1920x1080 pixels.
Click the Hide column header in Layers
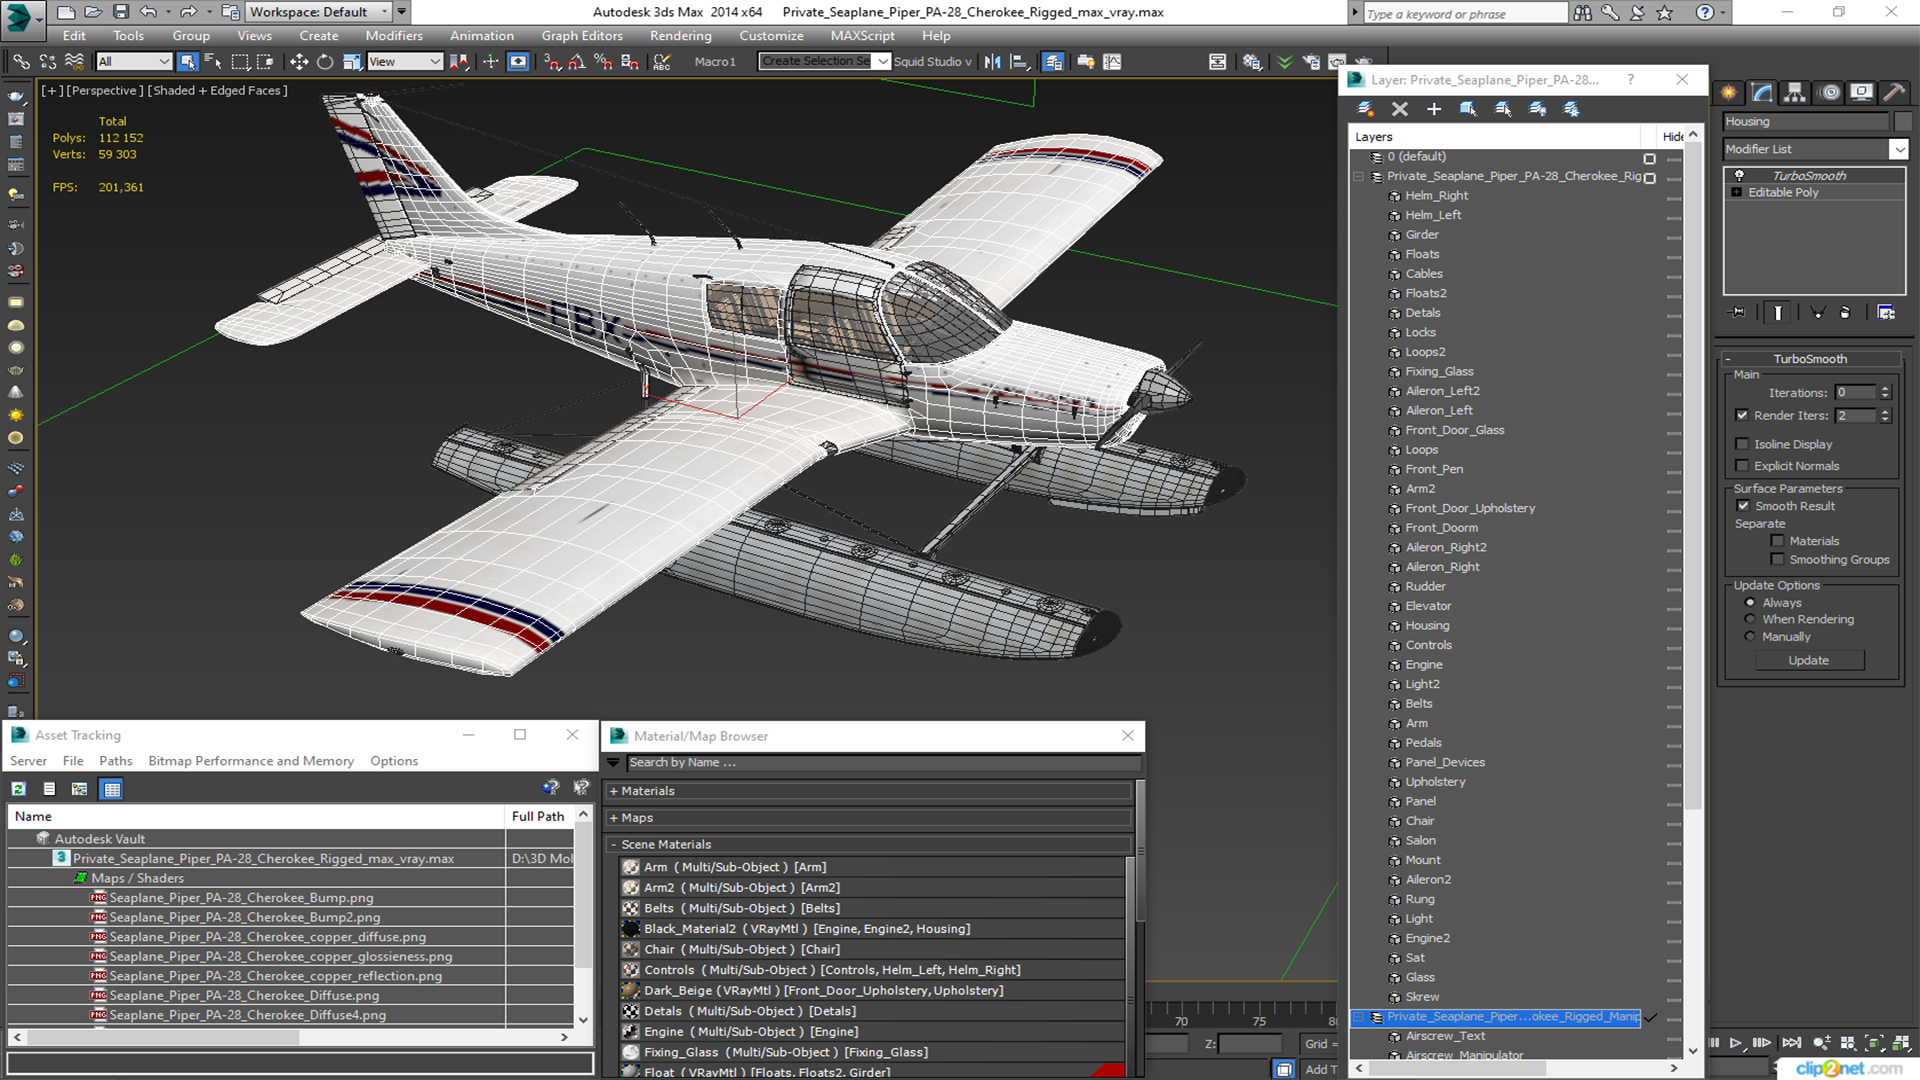[x=1673, y=137]
